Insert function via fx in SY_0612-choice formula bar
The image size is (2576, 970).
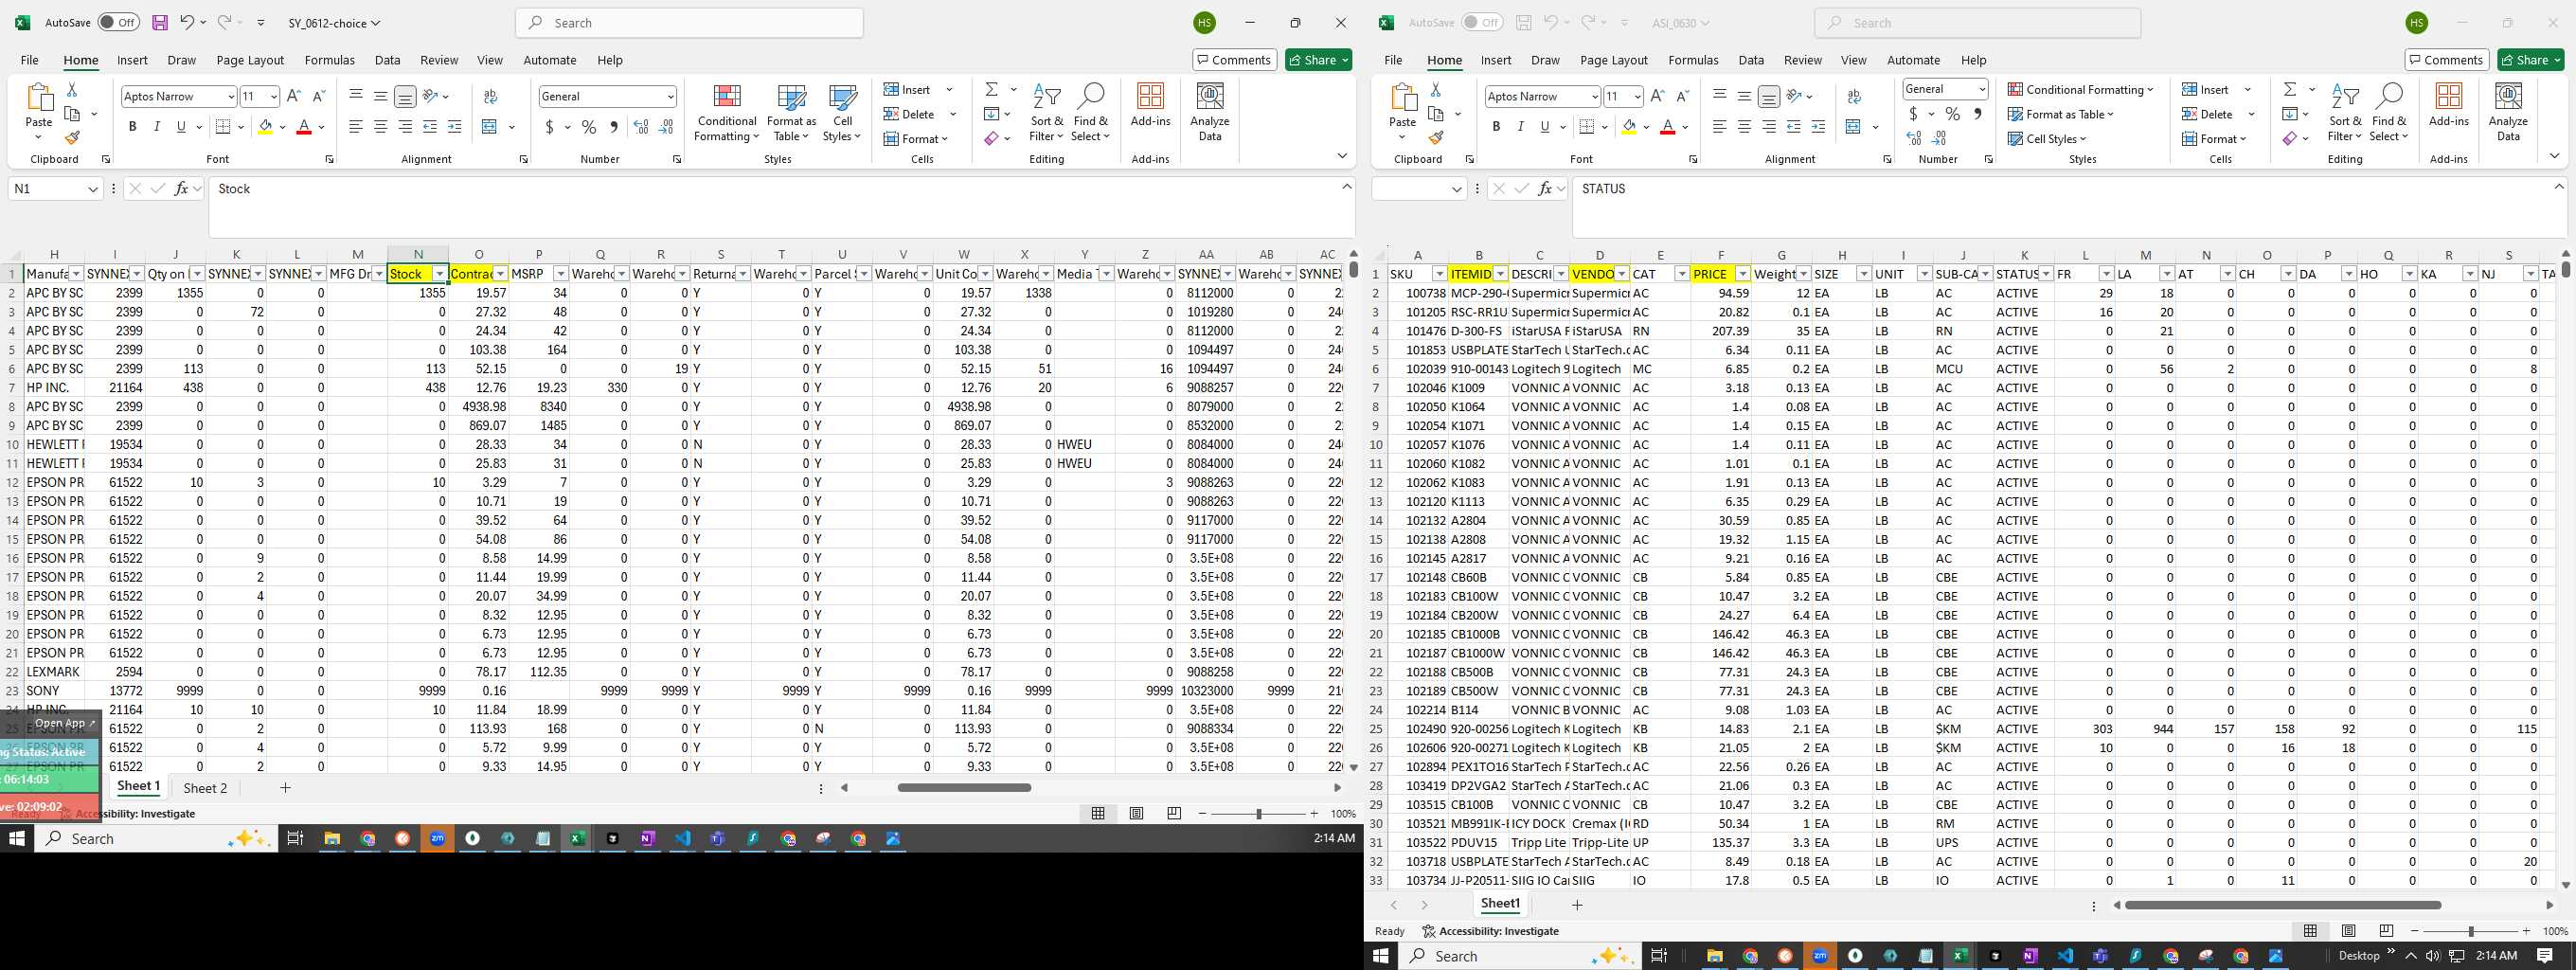click(181, 188)
